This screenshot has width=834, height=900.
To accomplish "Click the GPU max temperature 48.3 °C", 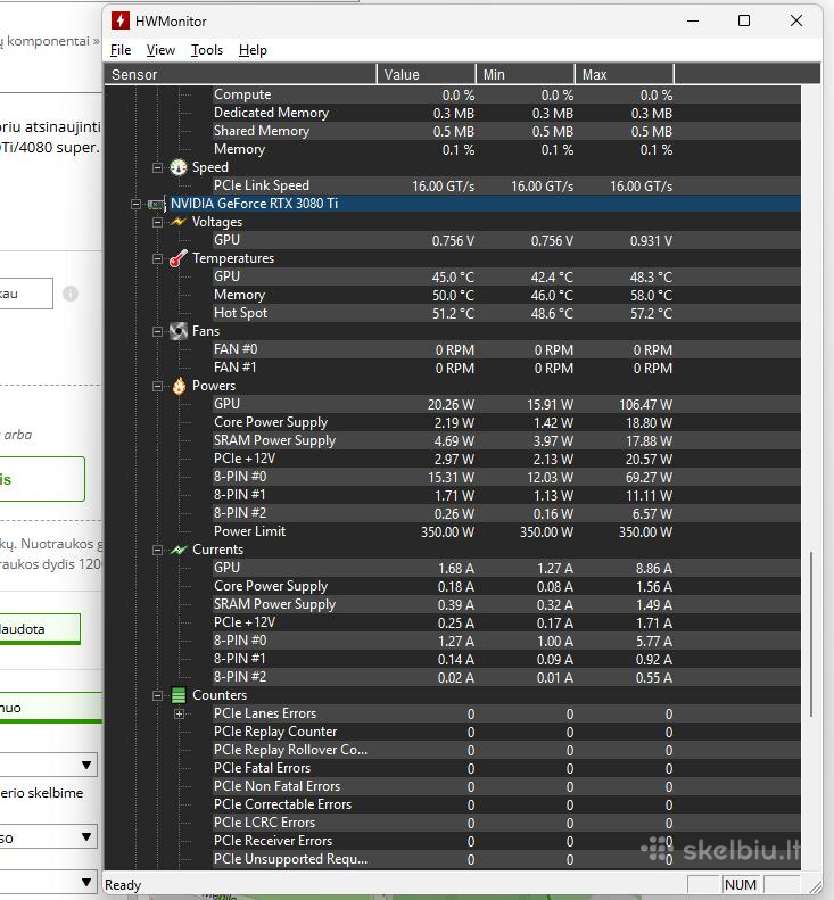I will click(x=651, y=277).
